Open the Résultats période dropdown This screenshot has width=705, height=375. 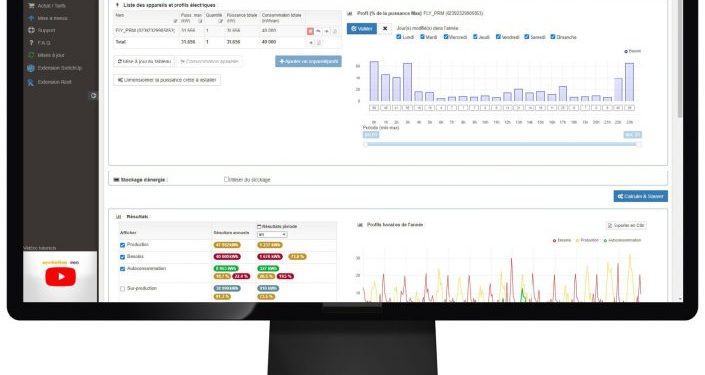[x=272, y=235]
